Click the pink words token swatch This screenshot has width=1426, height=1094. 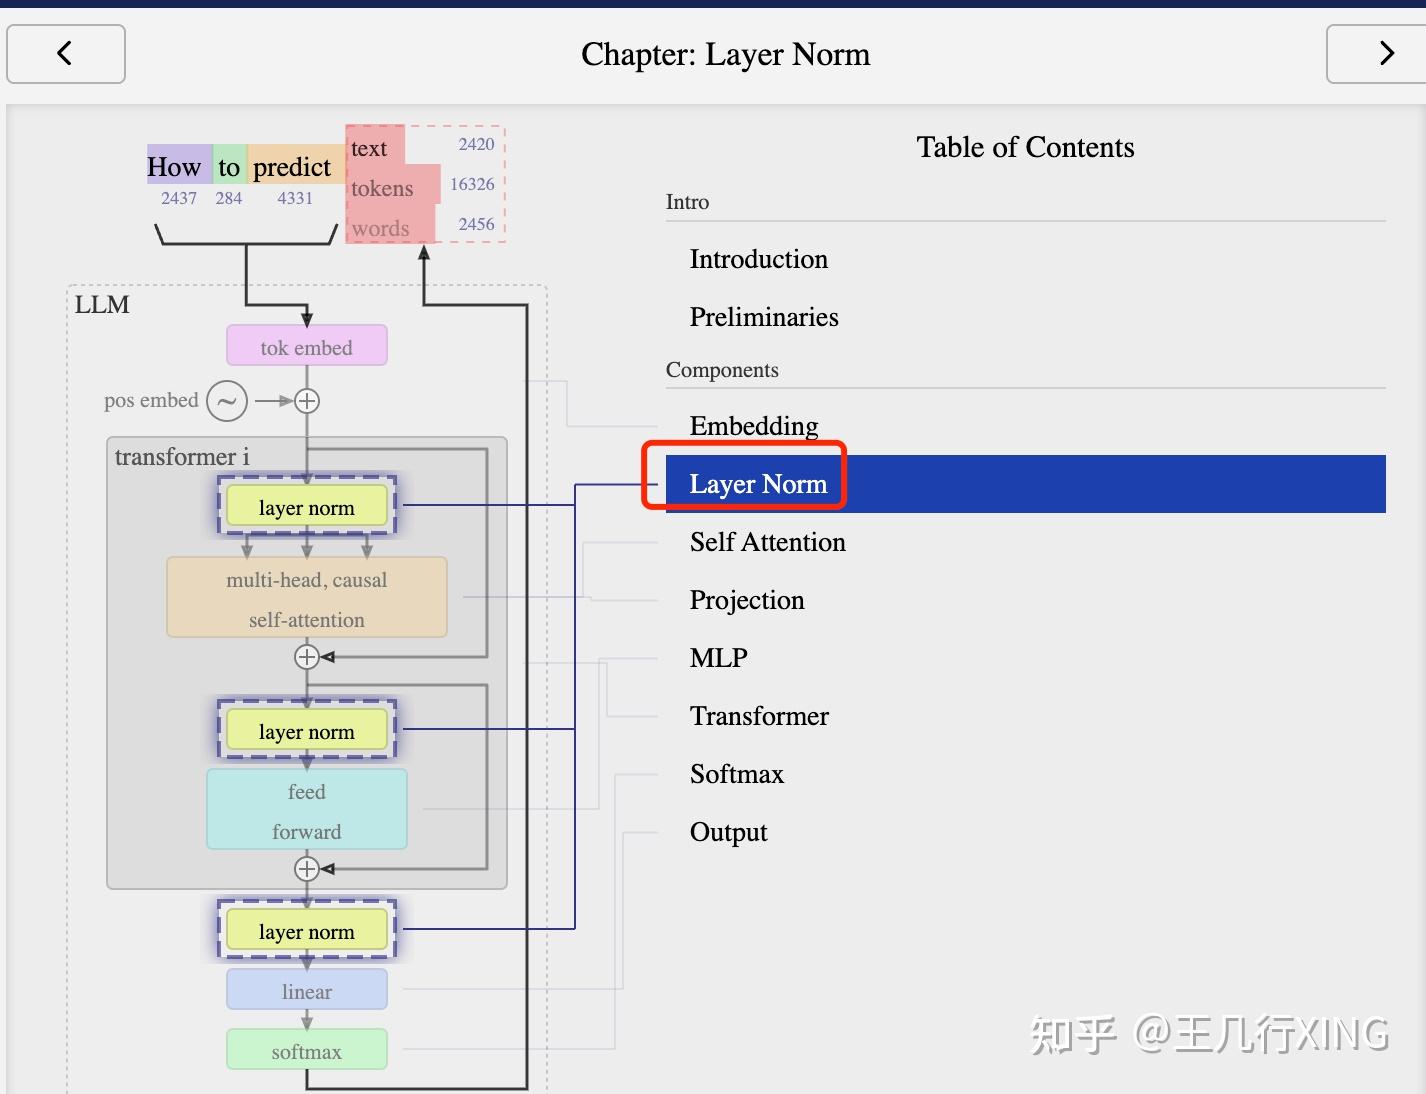click(380, 227)
